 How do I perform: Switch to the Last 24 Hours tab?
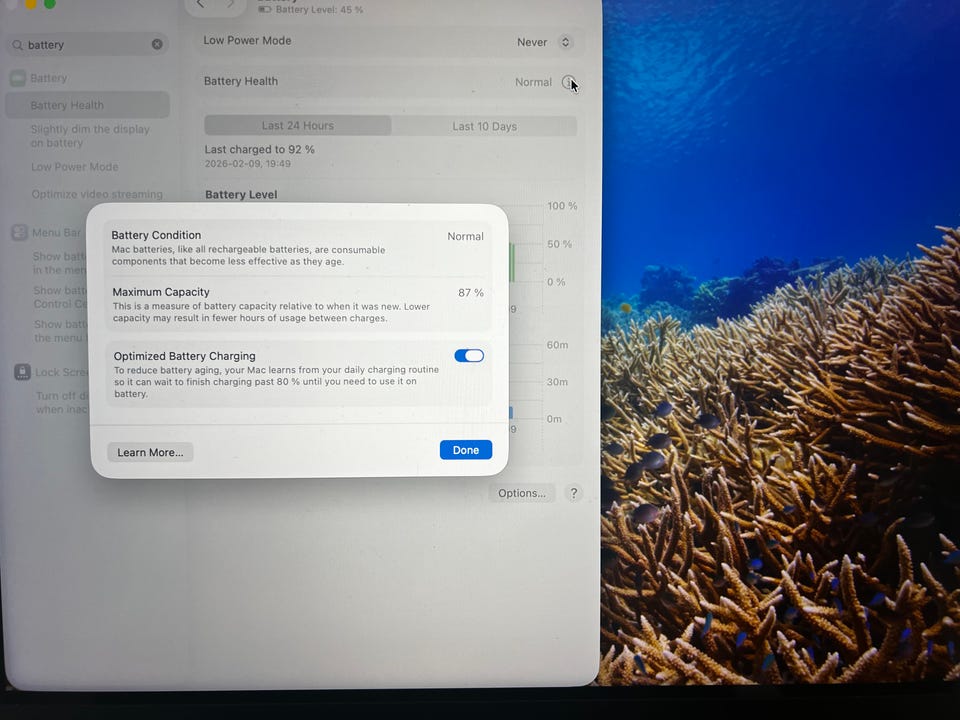pos(298,126)
